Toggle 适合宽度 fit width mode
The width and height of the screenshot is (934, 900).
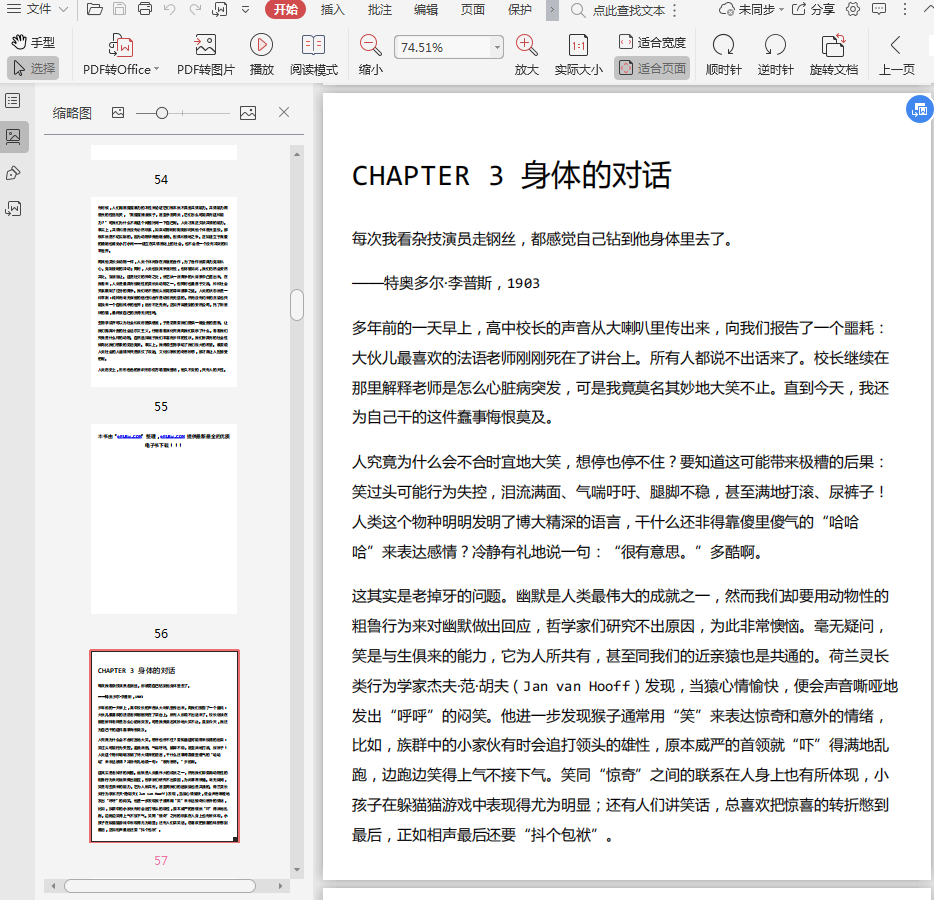click(652, 42)
